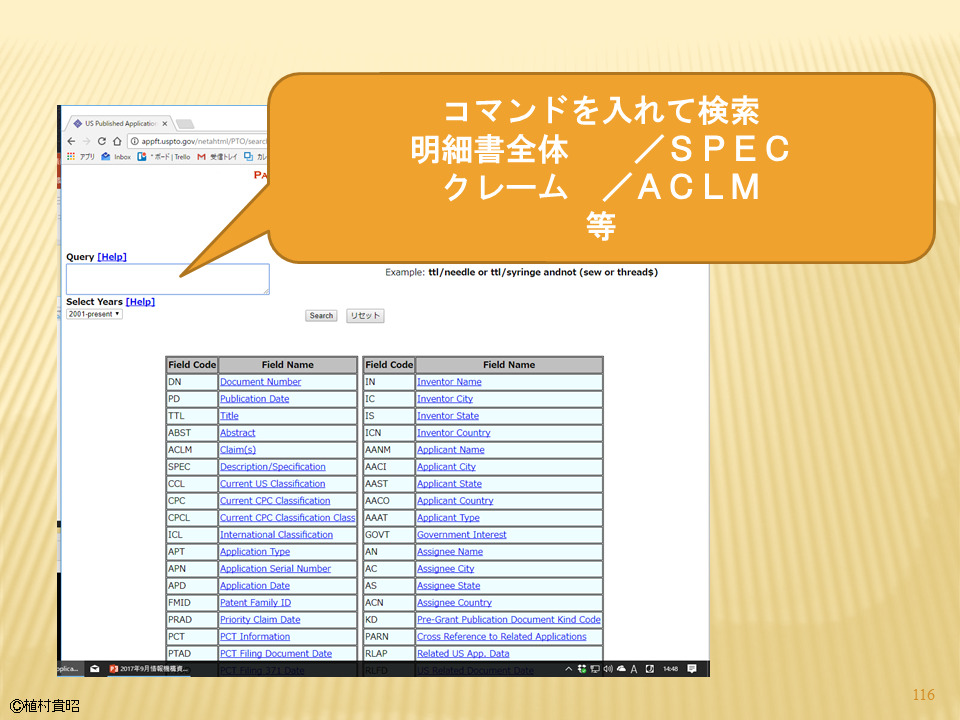This screenshot has height=720, width=960.
Task: Open the Applicant Name link
Action: point(451,450)
